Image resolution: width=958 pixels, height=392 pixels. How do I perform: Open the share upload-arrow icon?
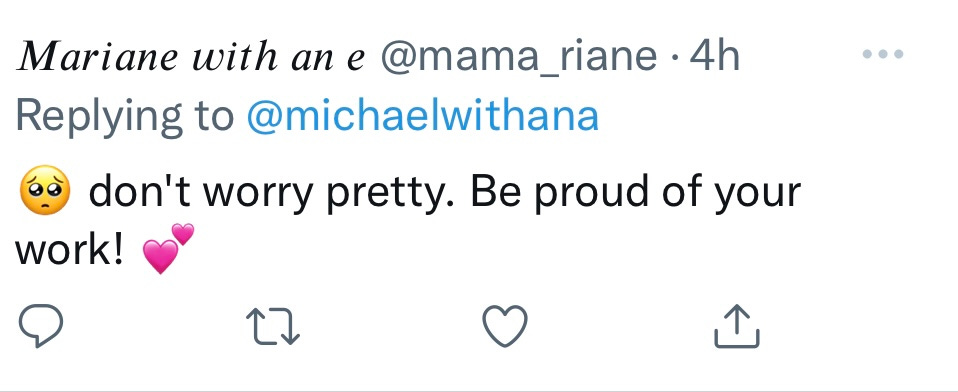coord(737,327)
